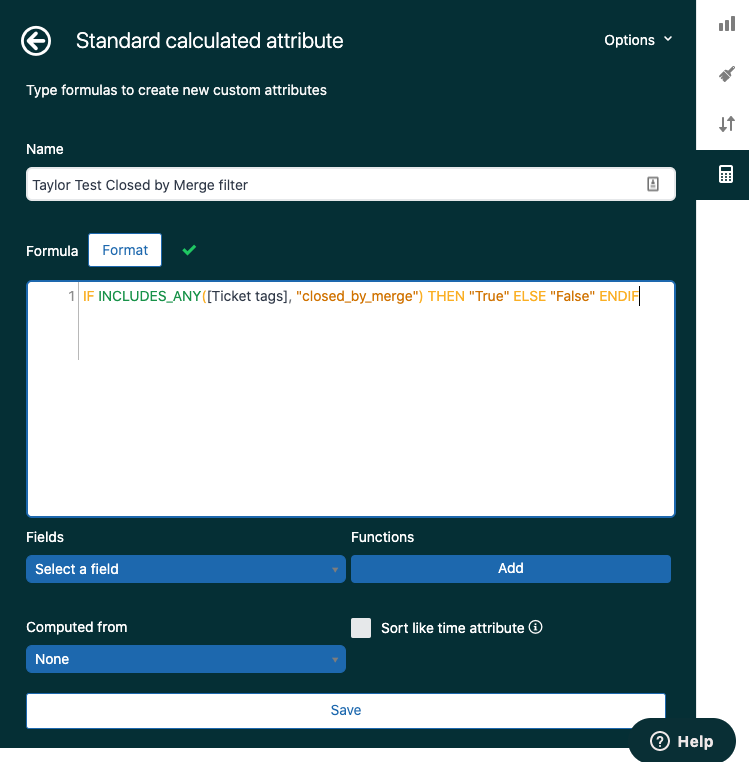Click the Add button under Functions
749x762 pixels.
pos(510,568)
